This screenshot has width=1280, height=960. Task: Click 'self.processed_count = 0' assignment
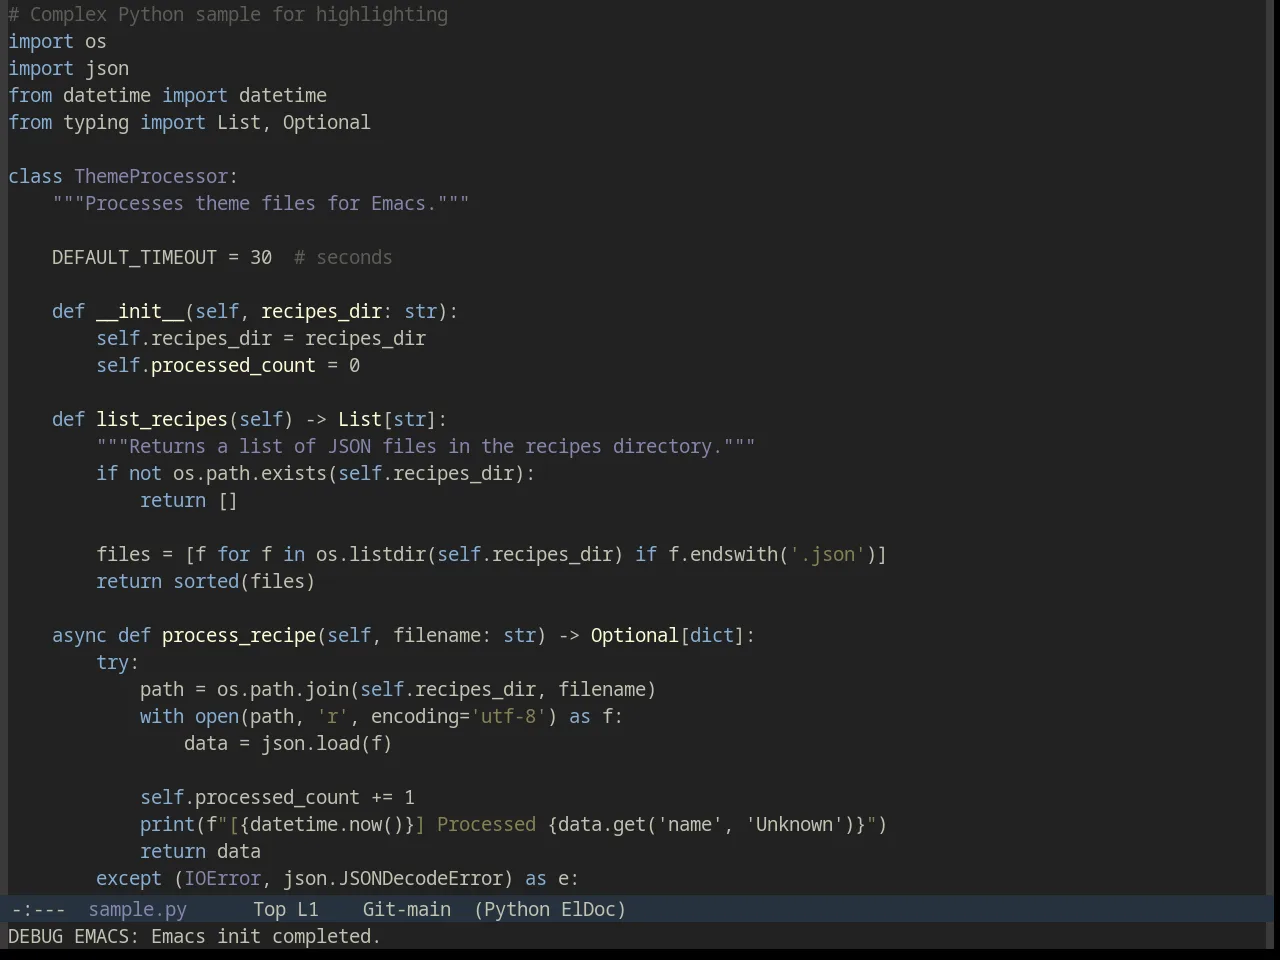coord(228,365)
